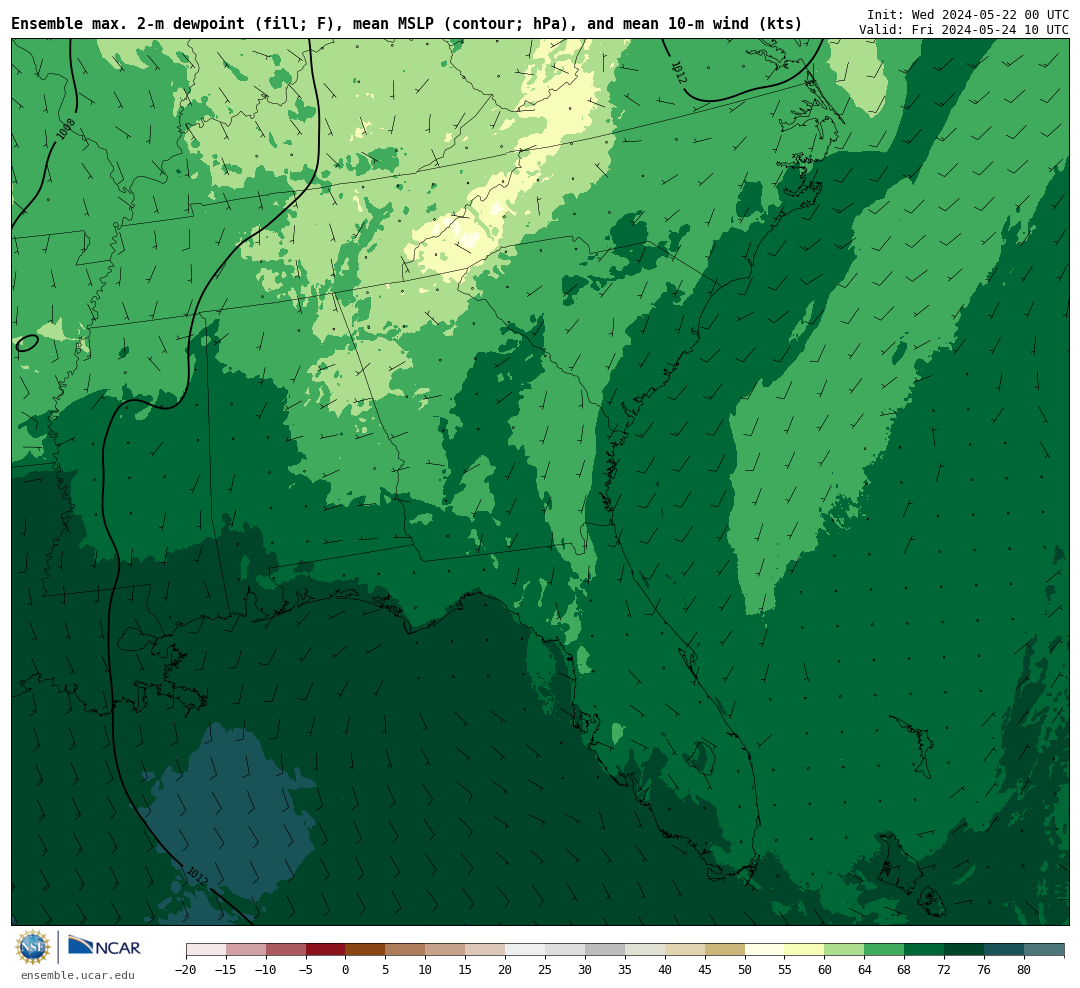Click the 30 colorbar tick label

coord(585,969)
